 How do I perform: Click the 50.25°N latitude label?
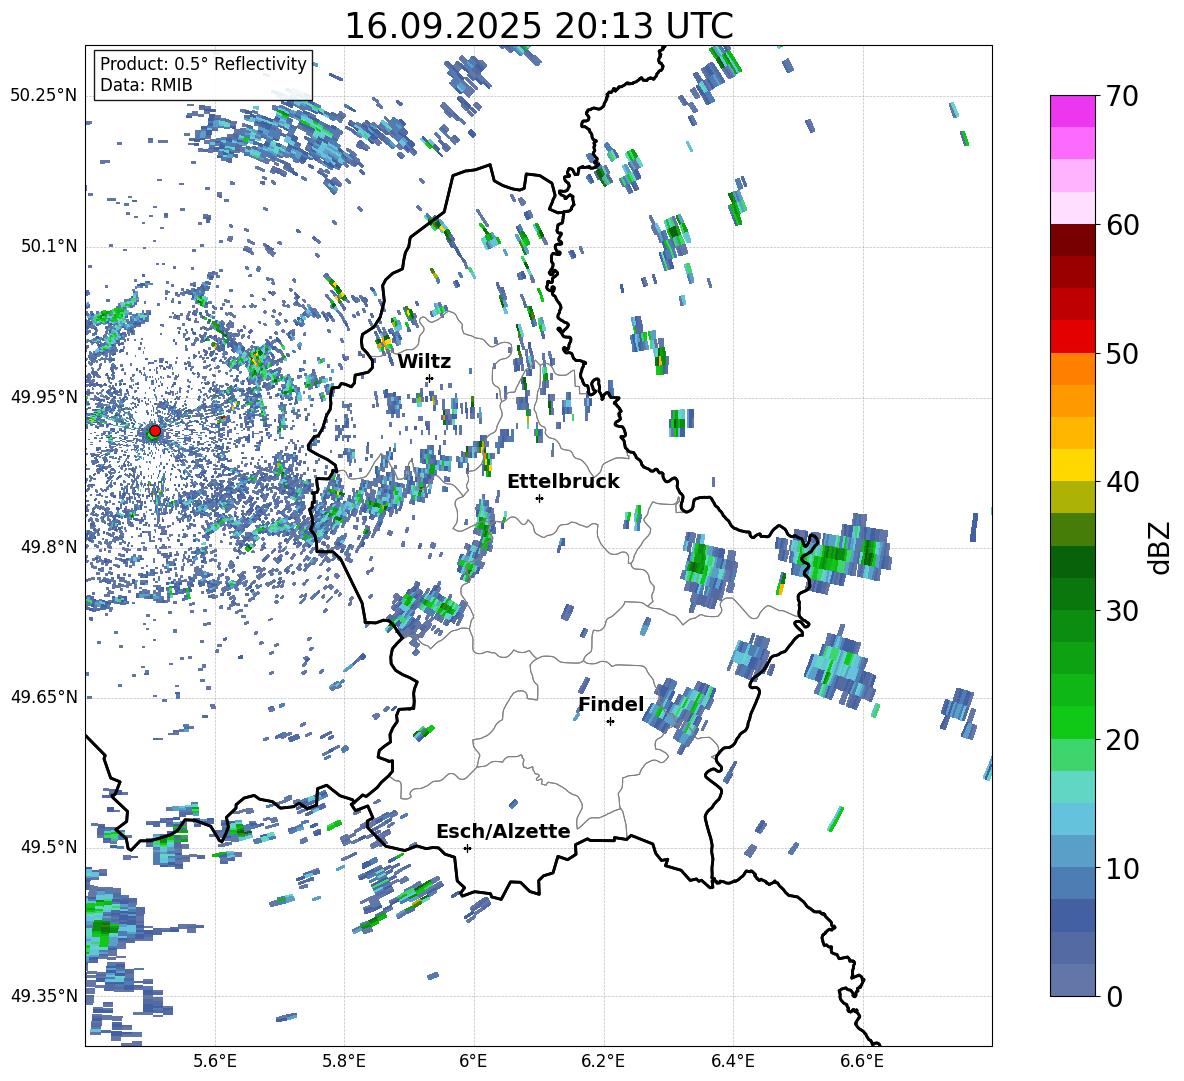click(44, 96)
